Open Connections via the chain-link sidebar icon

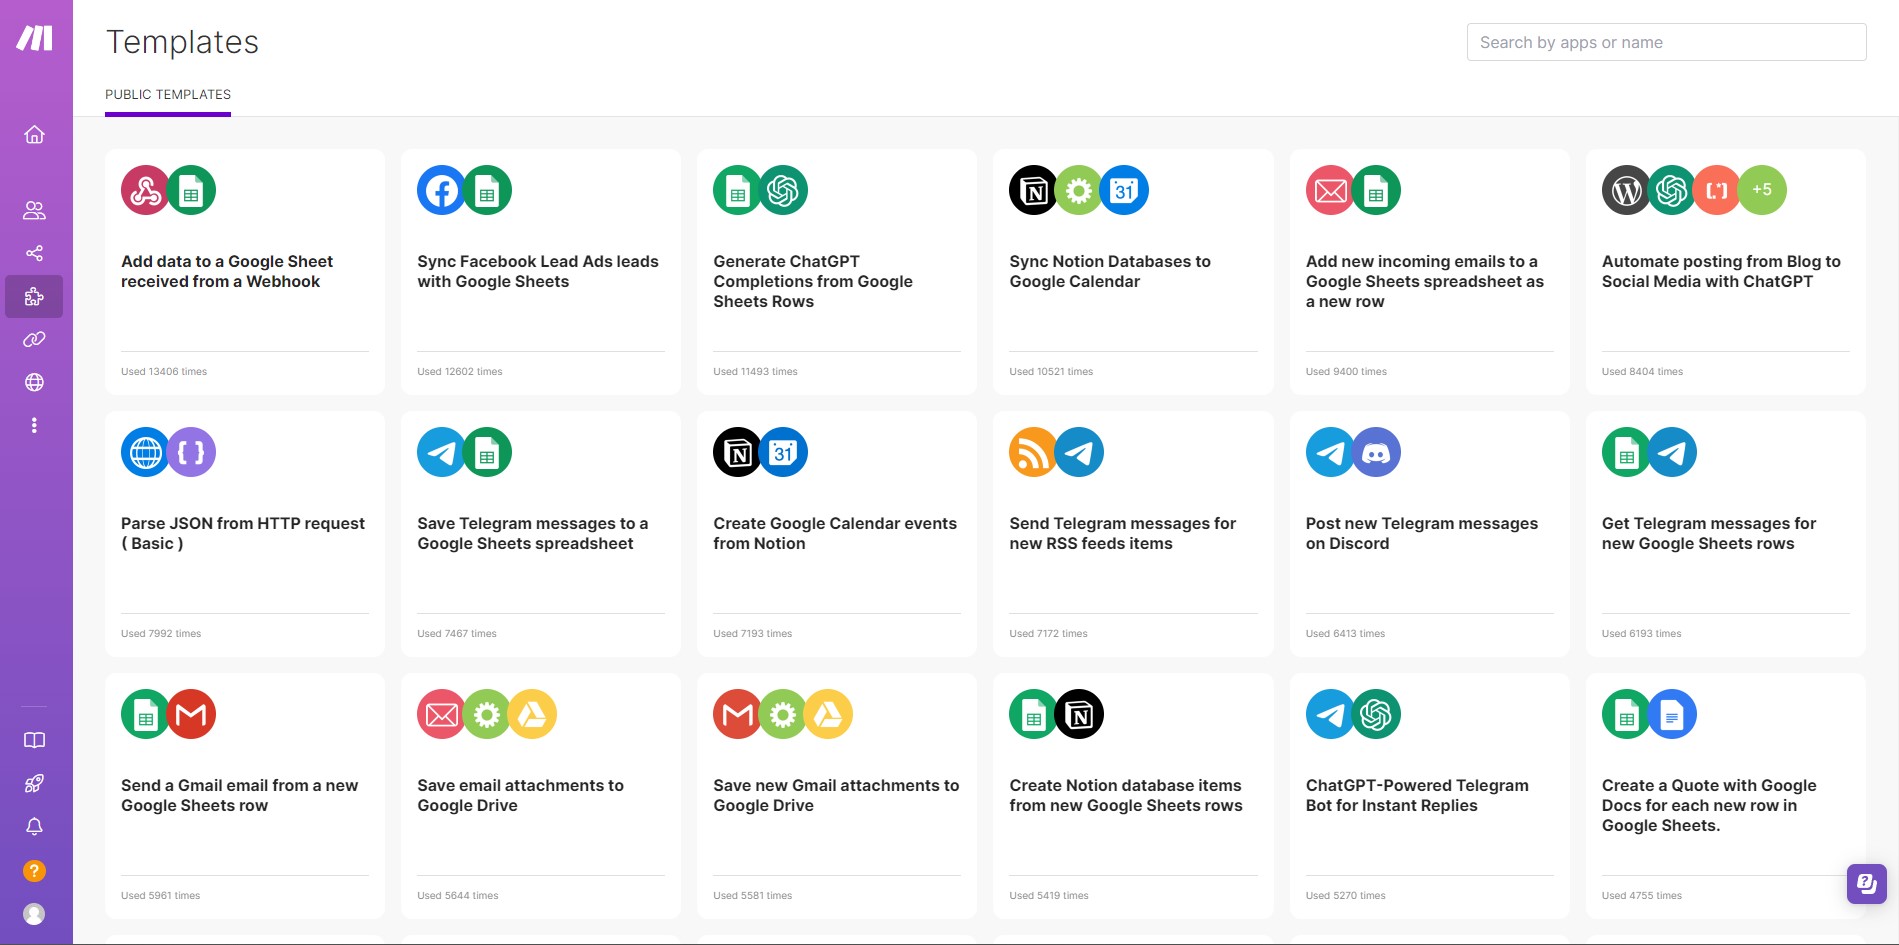click(34, 339)
